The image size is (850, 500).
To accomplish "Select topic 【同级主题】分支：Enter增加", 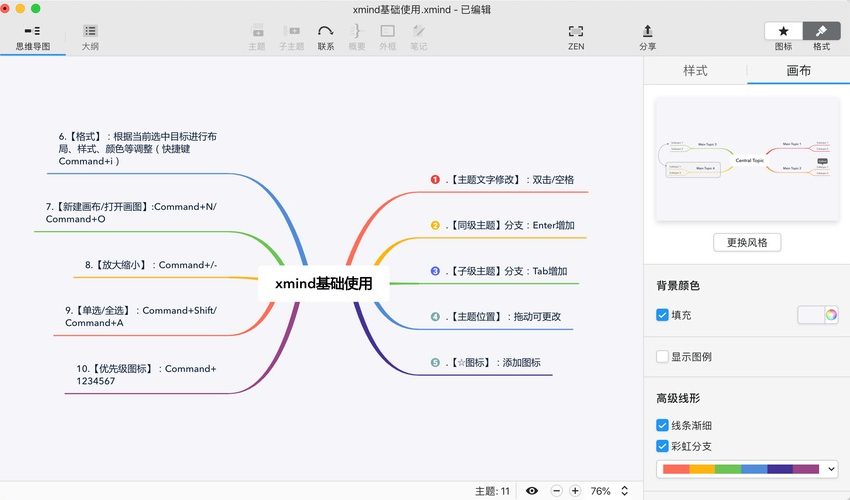I will click(x=510, y=225).
